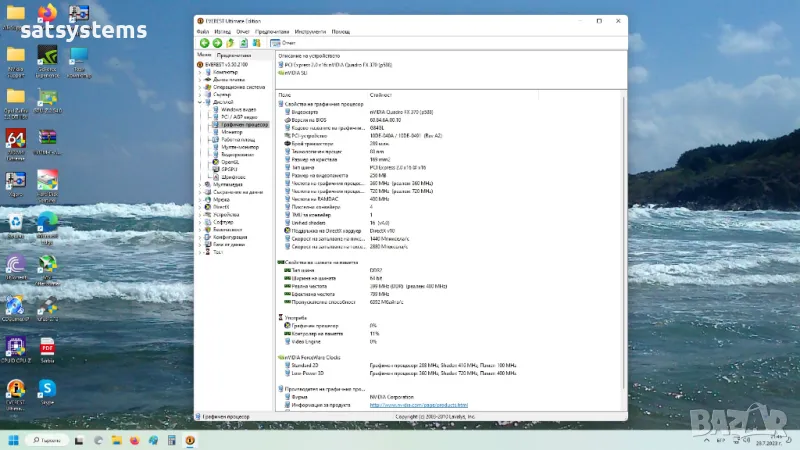The image size is (800, 450).
Task: Collapse the Дисплей tree node
Action: pyautogui.click(x=201, y=102)
